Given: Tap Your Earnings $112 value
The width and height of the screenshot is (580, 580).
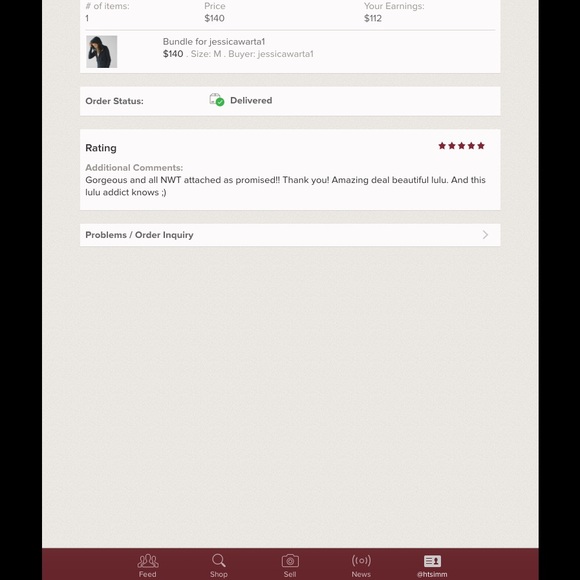Looking at the screenshot, I should (x=372, y=18).
